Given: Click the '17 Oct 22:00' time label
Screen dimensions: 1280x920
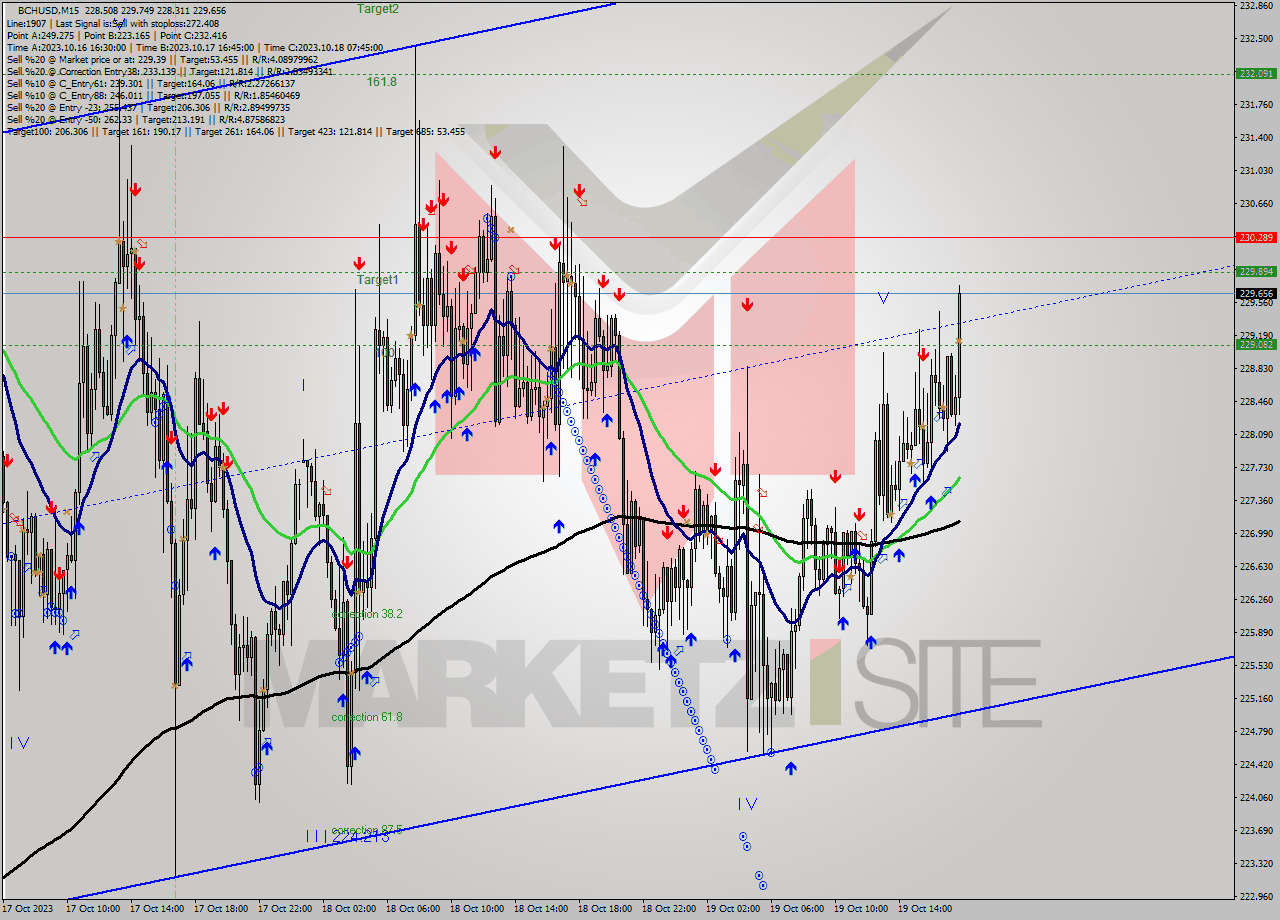Looking at the screenshot, I should (x=285, y=909).
